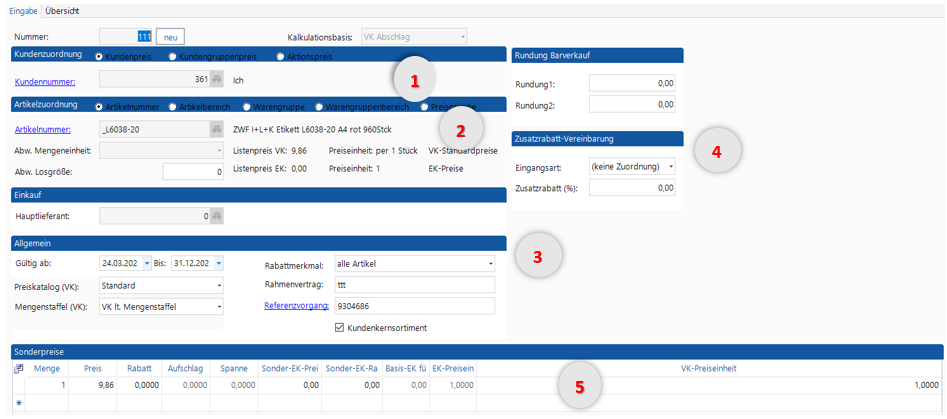947x419 pixels.
Task: Click the new row asterisk in Sonderpreise
Action: pyautogui.click(x=19, y=402)
